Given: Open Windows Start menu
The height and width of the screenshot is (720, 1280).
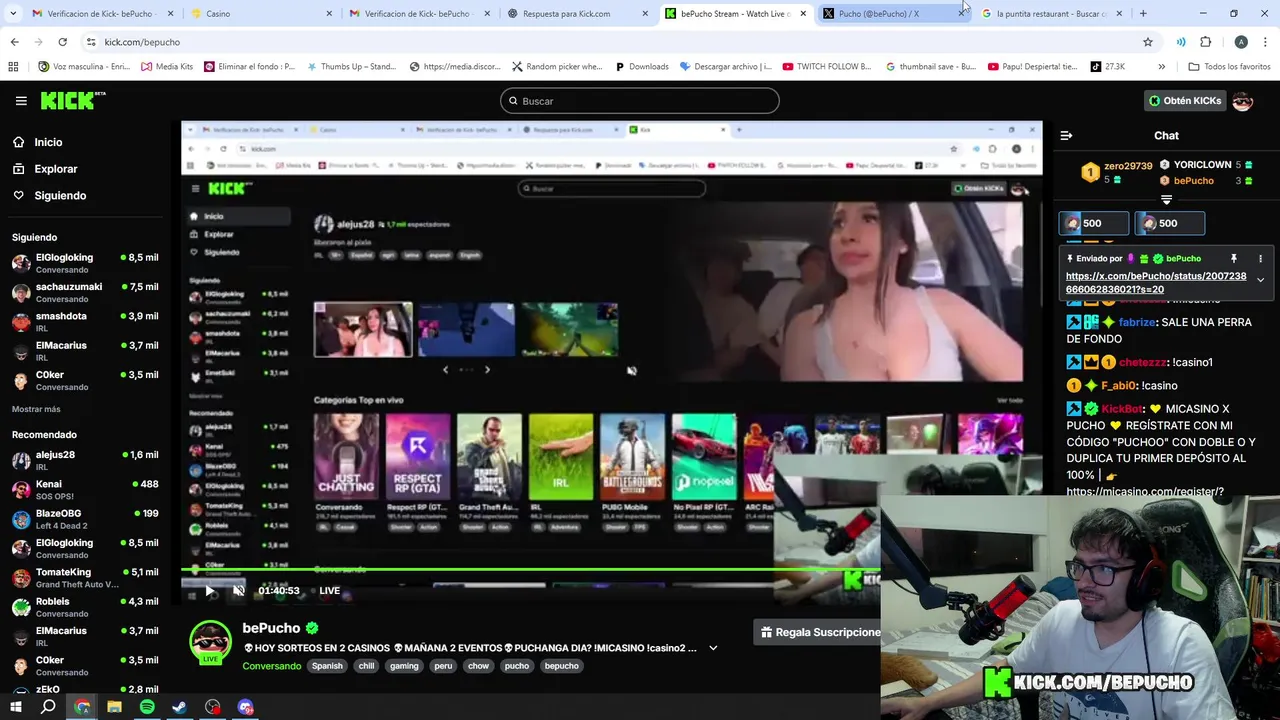Looking at the screenshot, I should pyautogui.click(x=16, y=707).
